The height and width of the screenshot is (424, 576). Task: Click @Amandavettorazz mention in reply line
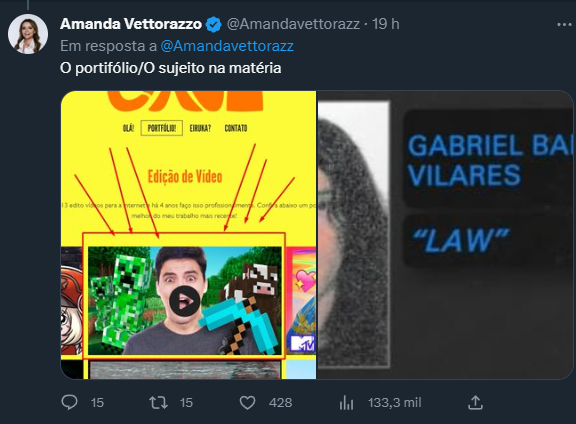pyautogui.click(x=227, y=46)
